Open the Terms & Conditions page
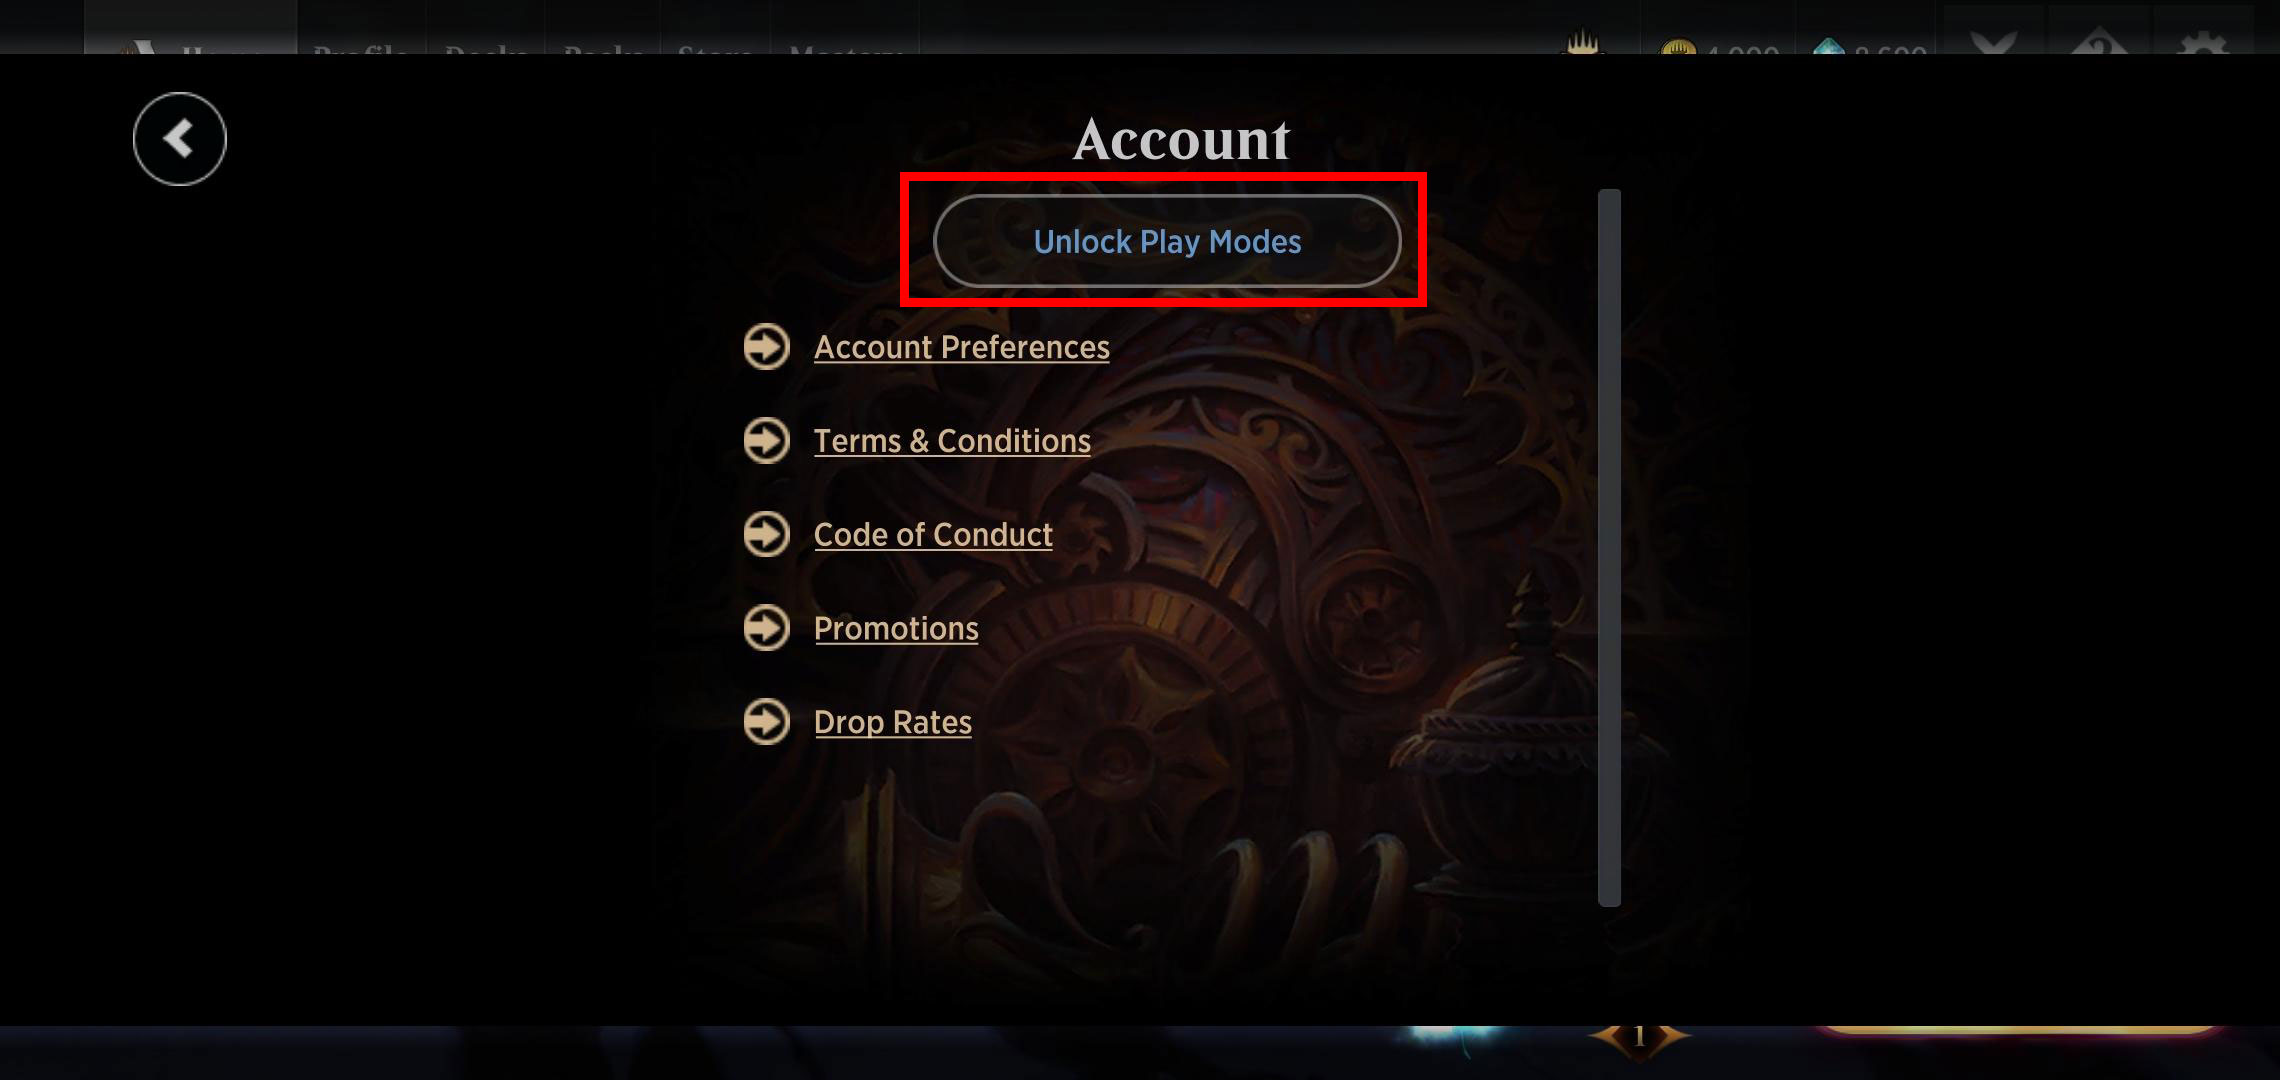 pyautogui.click(x=952, y=441)
